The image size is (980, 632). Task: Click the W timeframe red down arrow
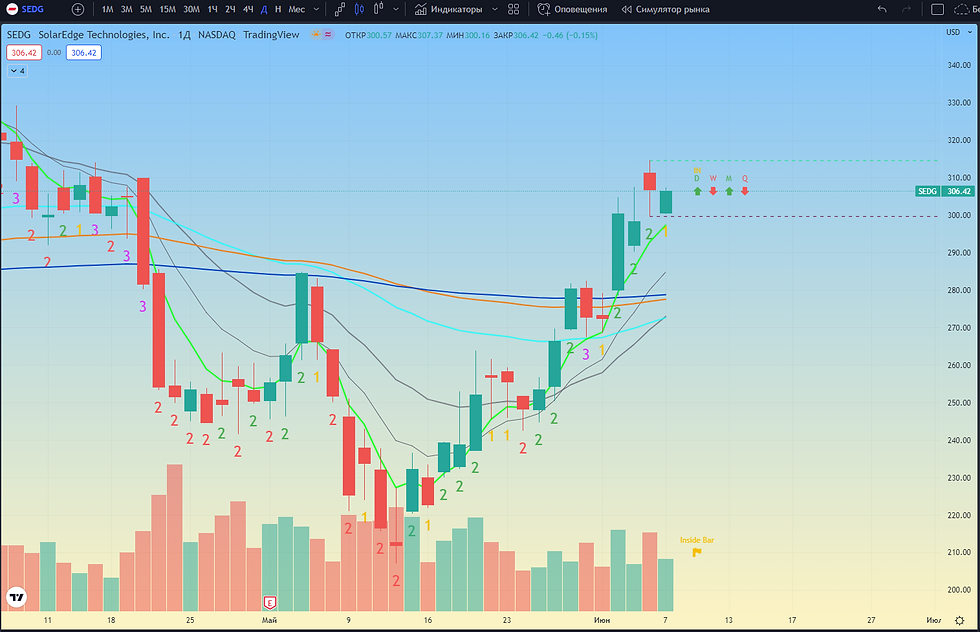point(713,191)
